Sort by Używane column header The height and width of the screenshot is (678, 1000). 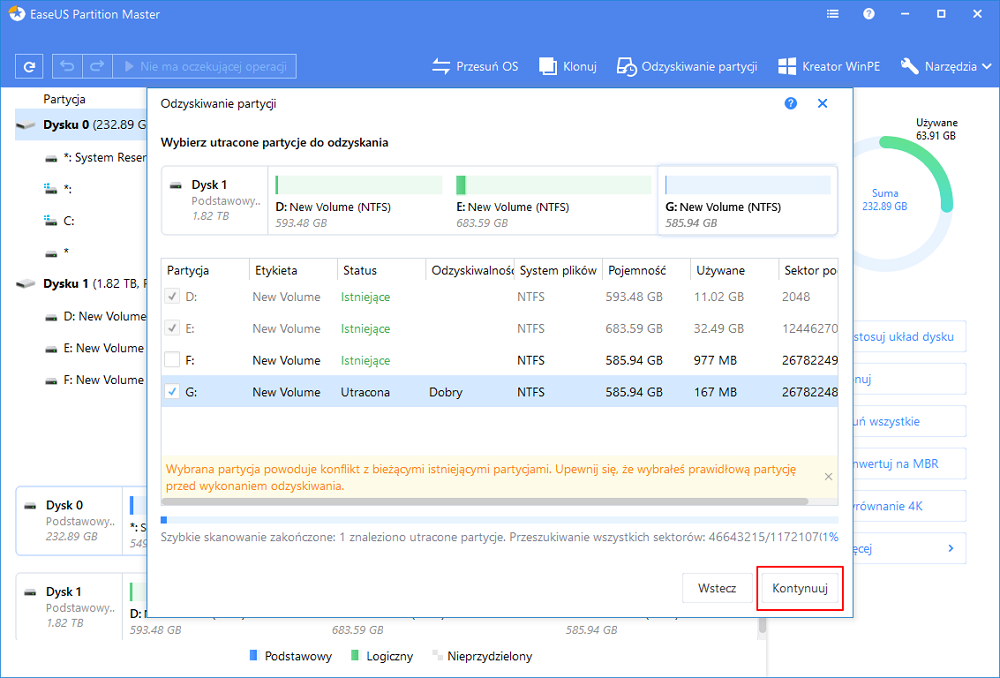[x=734, y=270]
